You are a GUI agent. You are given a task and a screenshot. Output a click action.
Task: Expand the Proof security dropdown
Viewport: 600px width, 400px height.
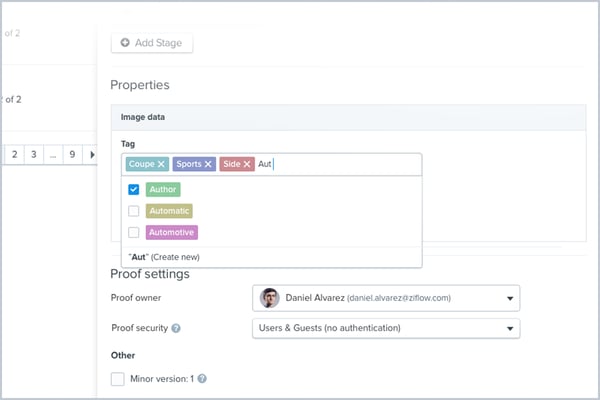point(511,328)
